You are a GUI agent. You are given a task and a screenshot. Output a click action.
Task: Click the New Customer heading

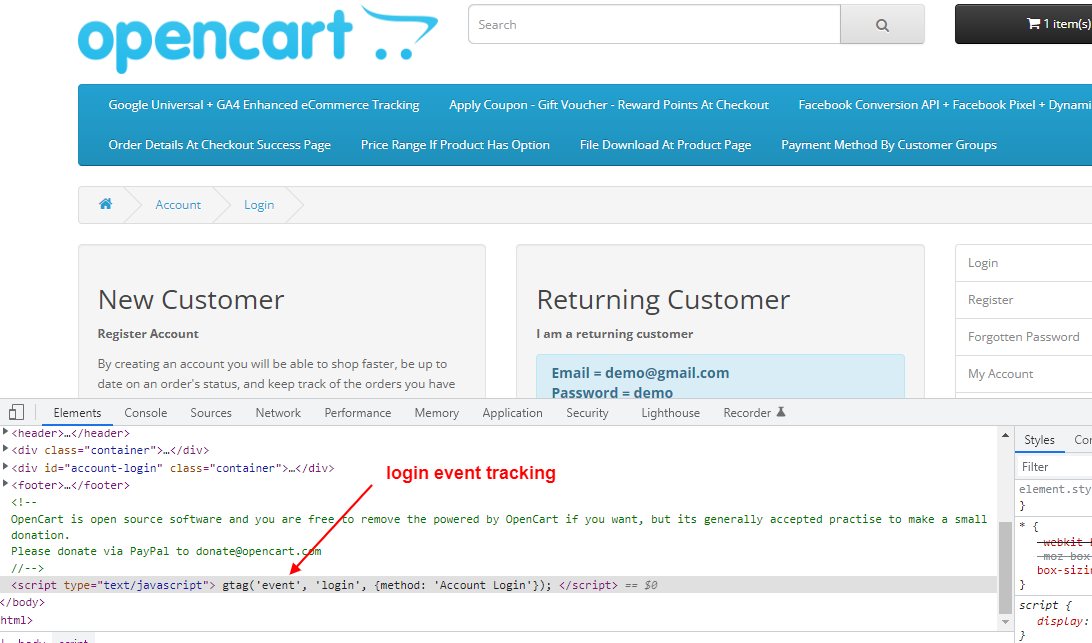(191, 300)
